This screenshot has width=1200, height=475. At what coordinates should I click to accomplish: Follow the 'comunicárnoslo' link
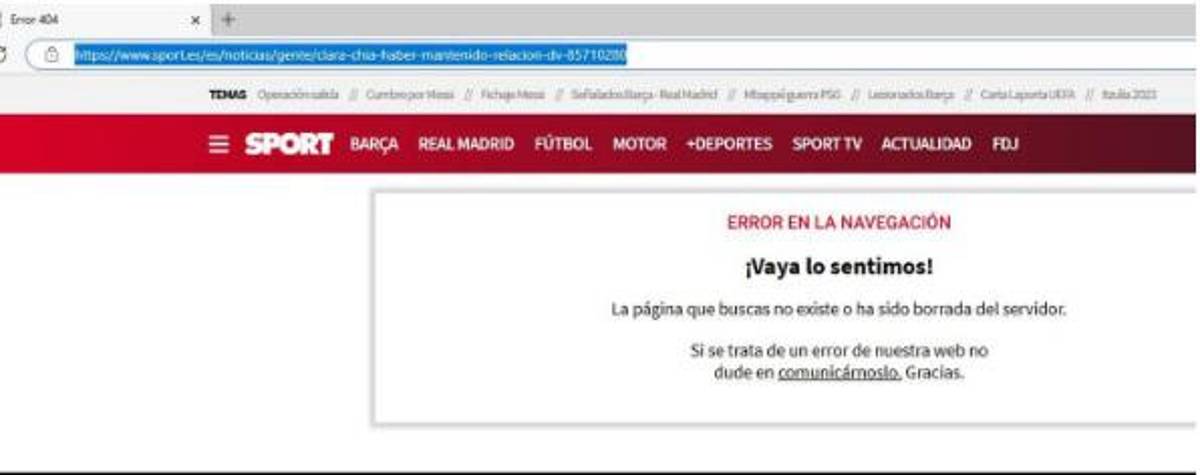839,373
